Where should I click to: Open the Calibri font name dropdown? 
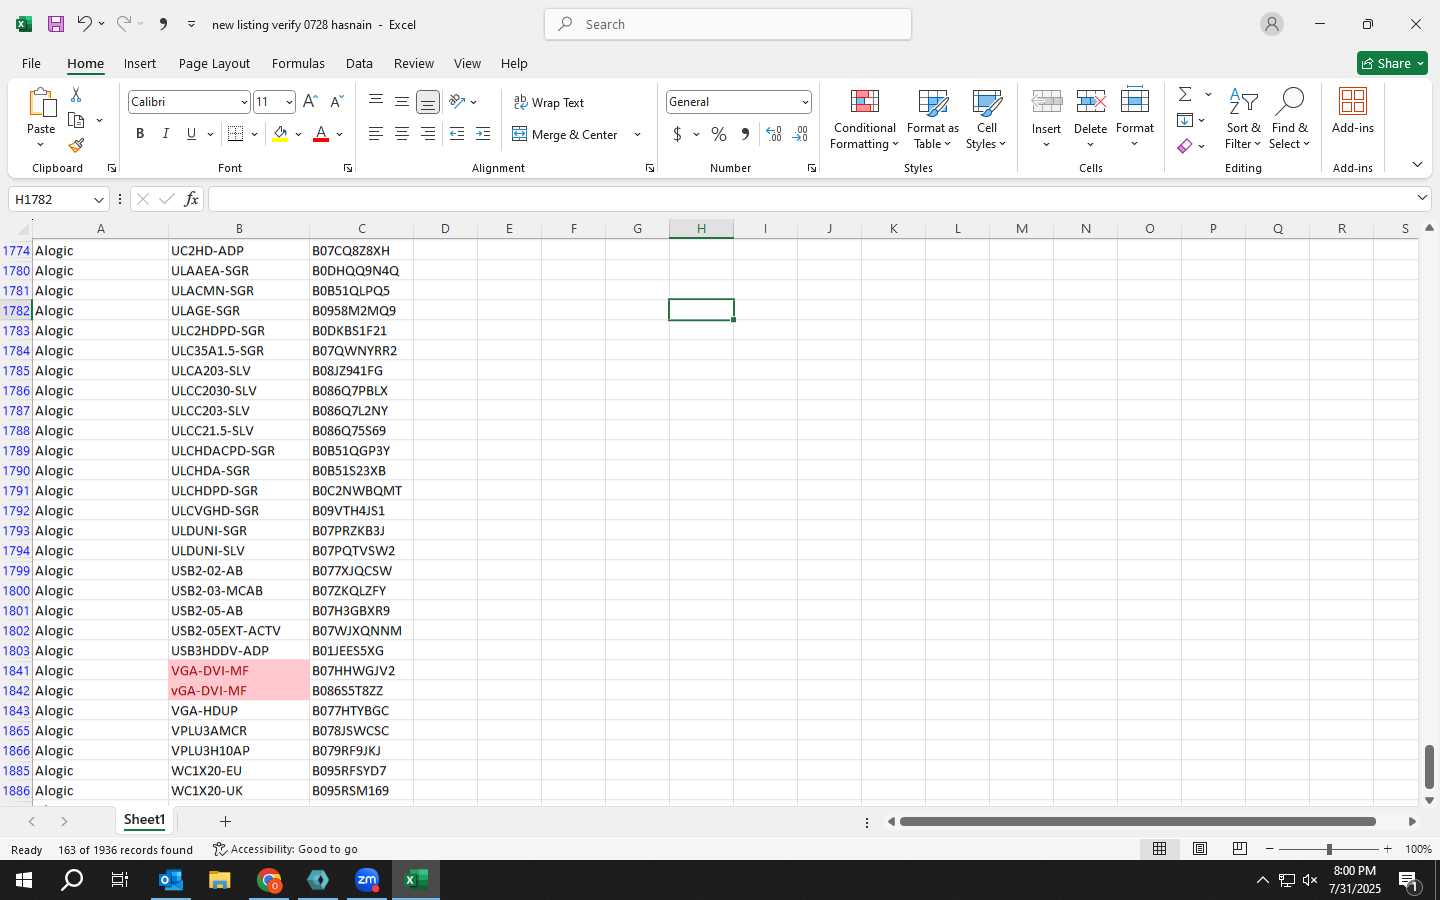pyautogui.click(x=243, y=102)
